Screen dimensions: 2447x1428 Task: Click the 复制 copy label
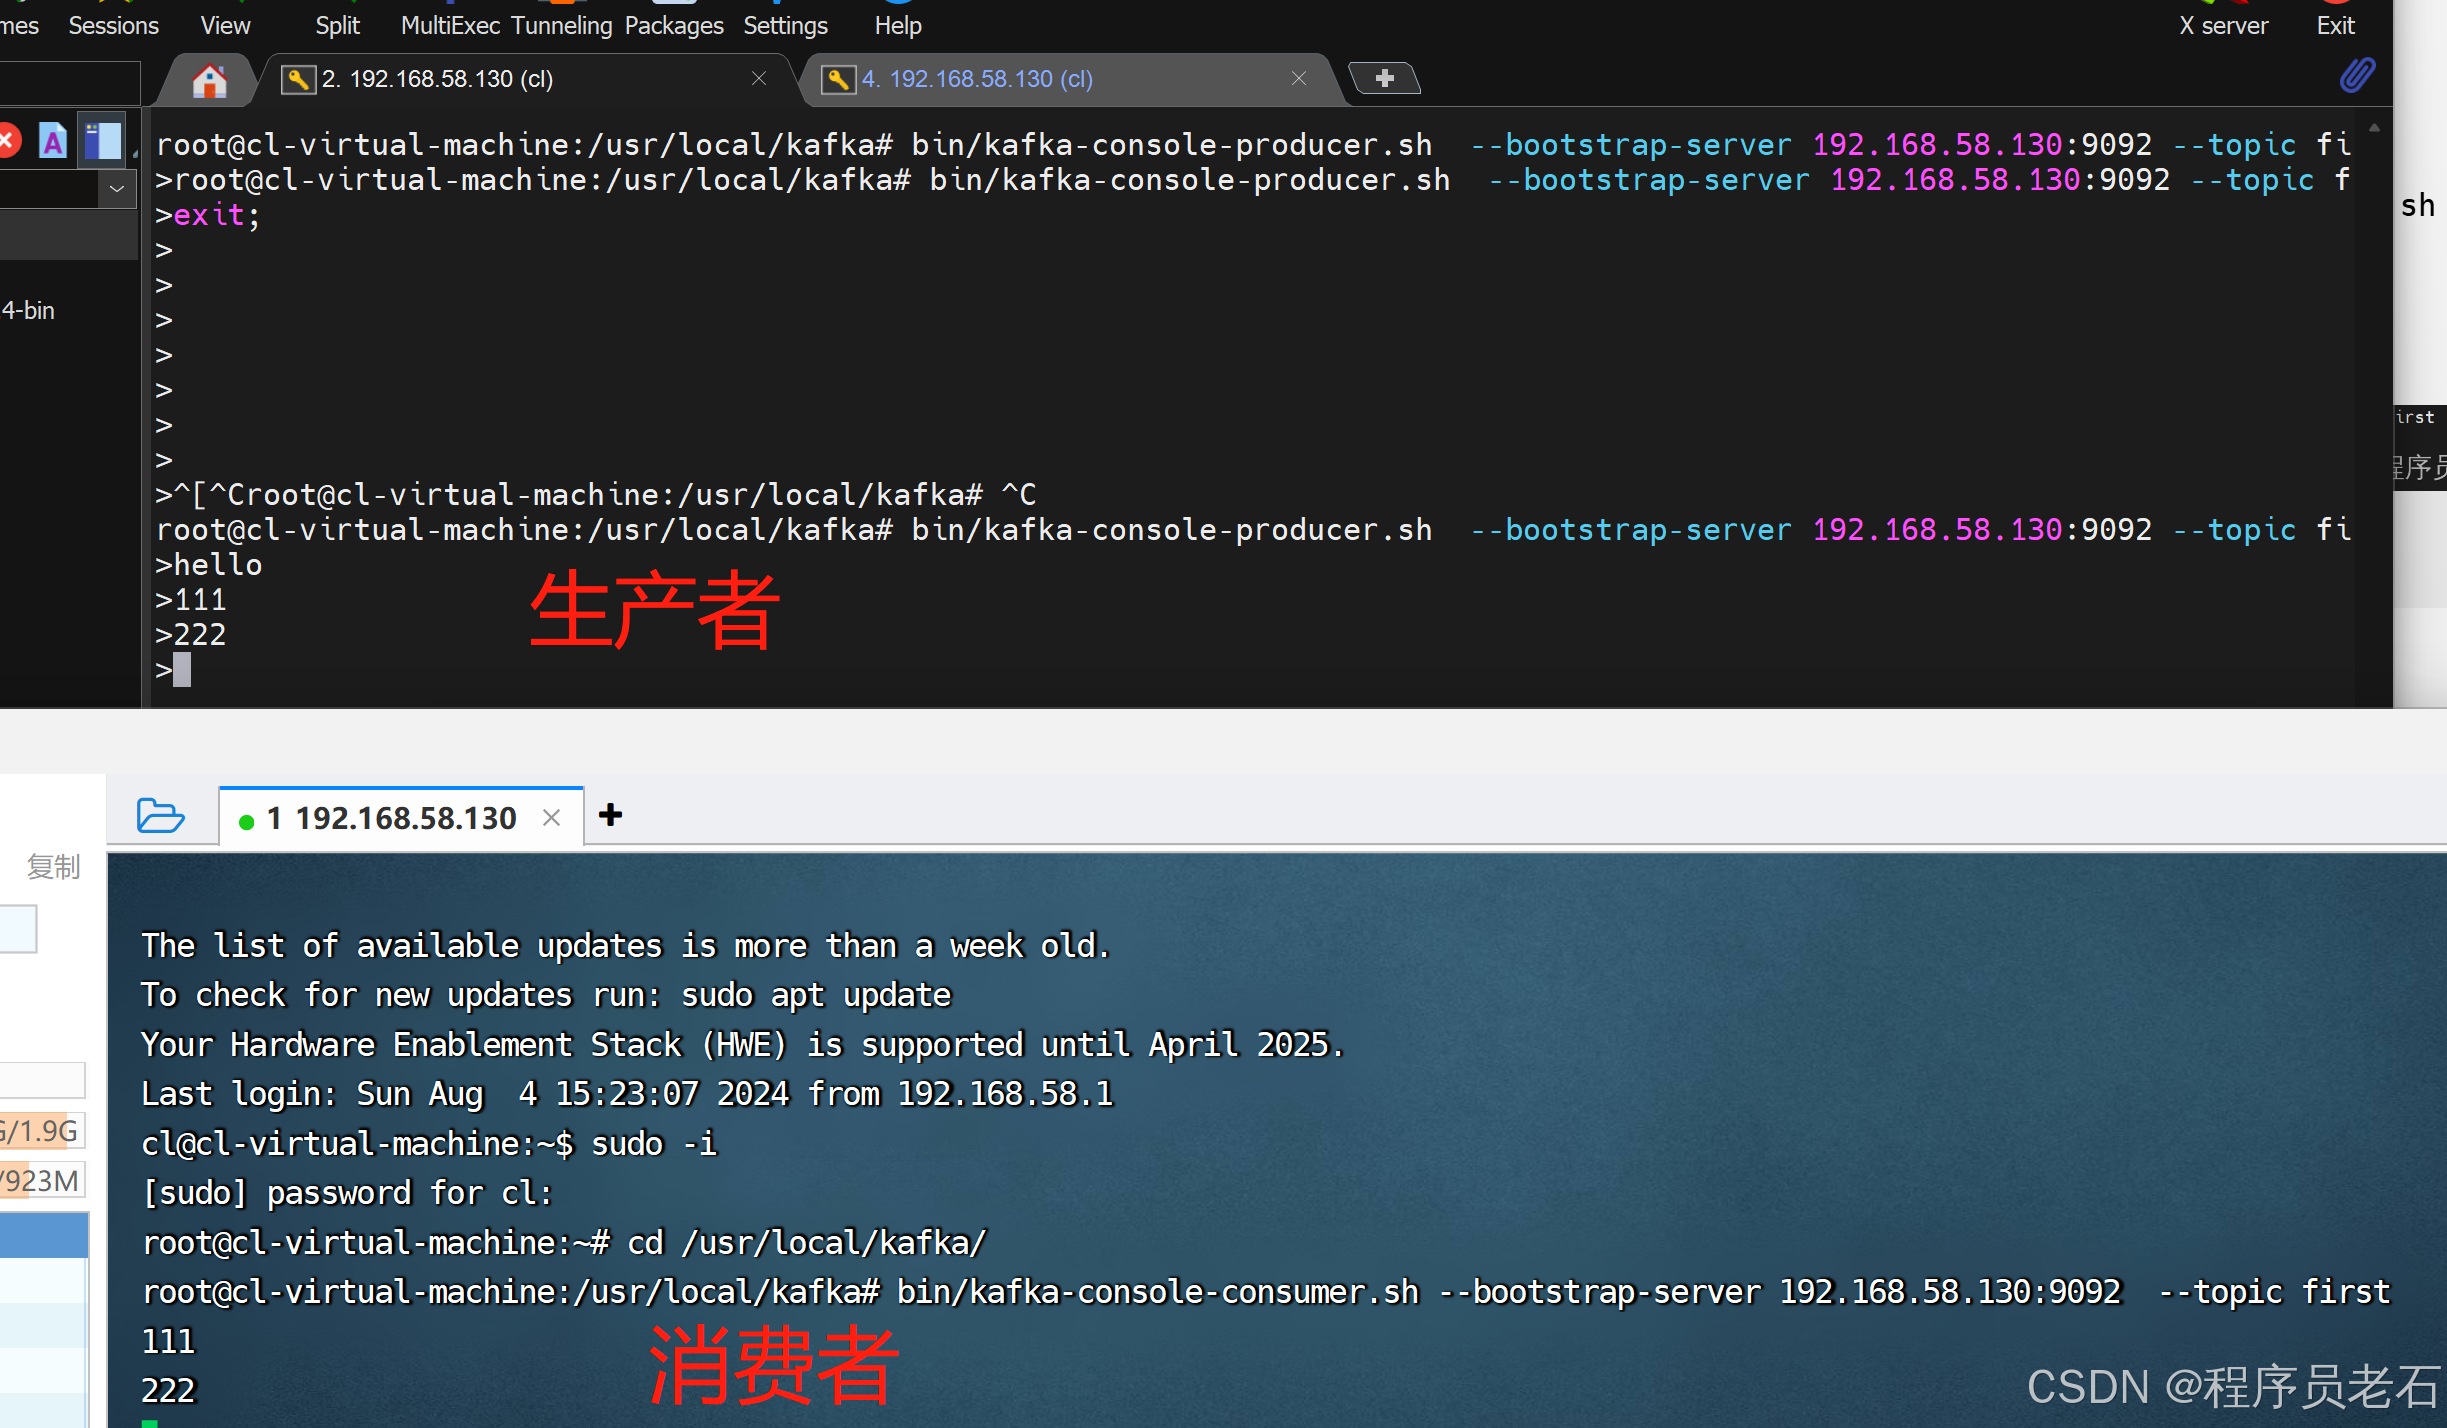[x=53, y=867]
